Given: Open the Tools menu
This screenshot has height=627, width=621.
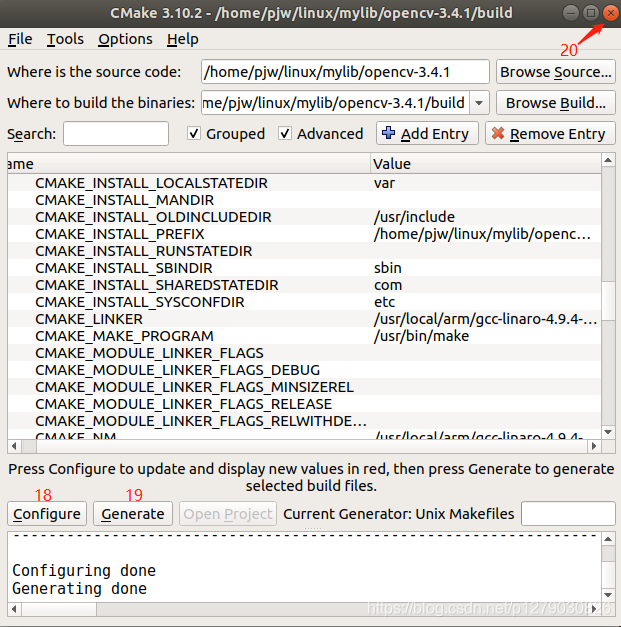Looking at the screenshot, I should point(65,39).
